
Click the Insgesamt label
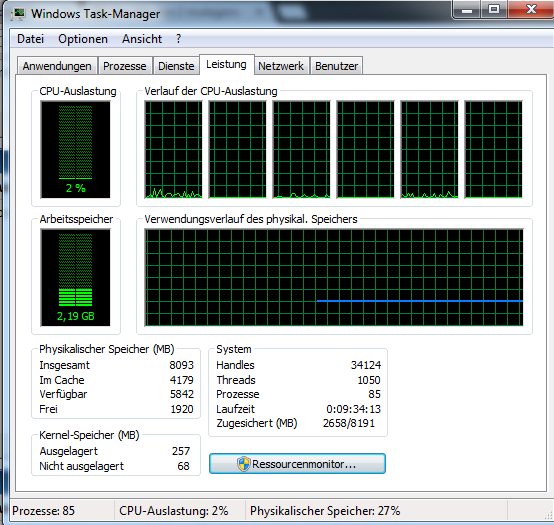click(65, 365)
